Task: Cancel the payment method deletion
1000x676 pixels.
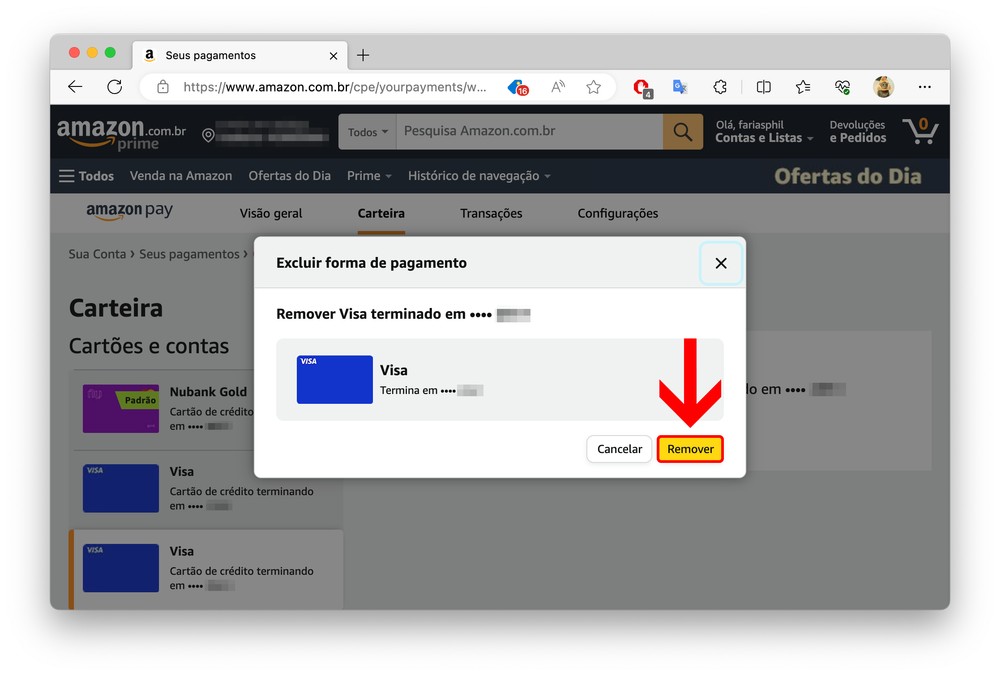Action: click(619, 449)
